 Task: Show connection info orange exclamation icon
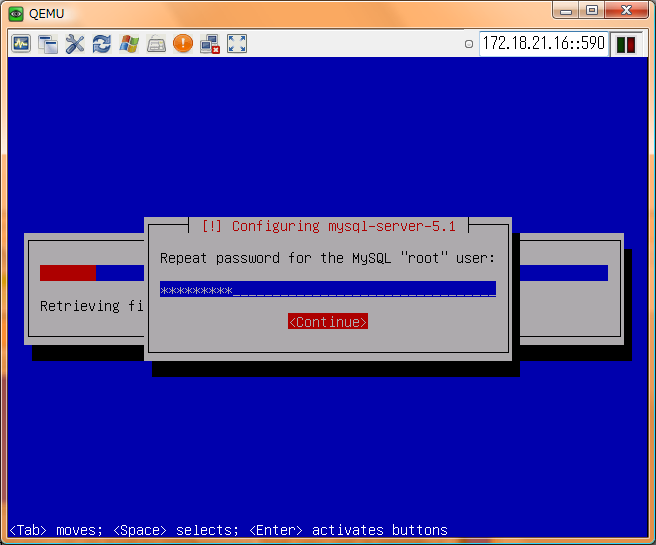point(183,43)
